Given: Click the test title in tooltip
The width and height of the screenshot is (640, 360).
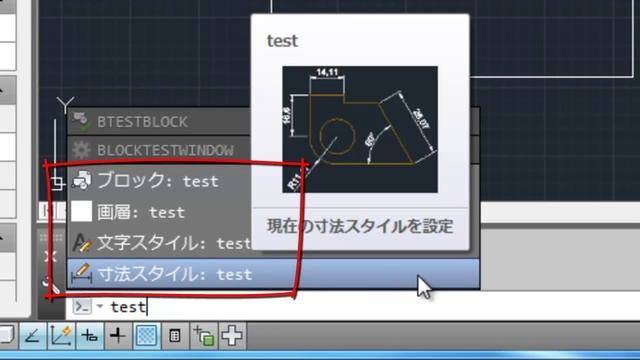Looking at the screenshot, I should [x=282, y=41].
